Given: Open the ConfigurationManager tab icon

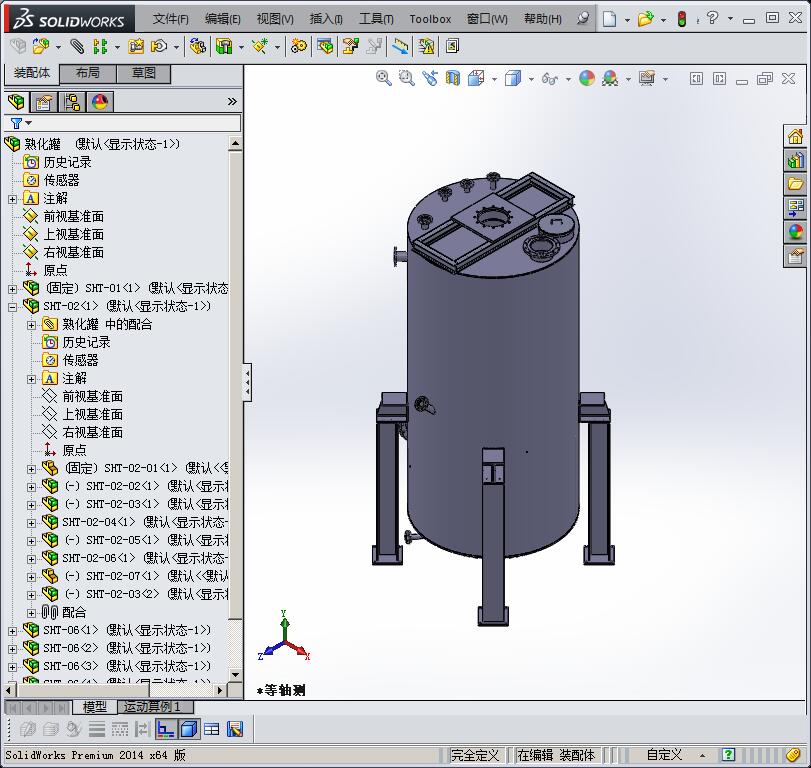Looking at the screenshot, I should (x=72, y=102).
